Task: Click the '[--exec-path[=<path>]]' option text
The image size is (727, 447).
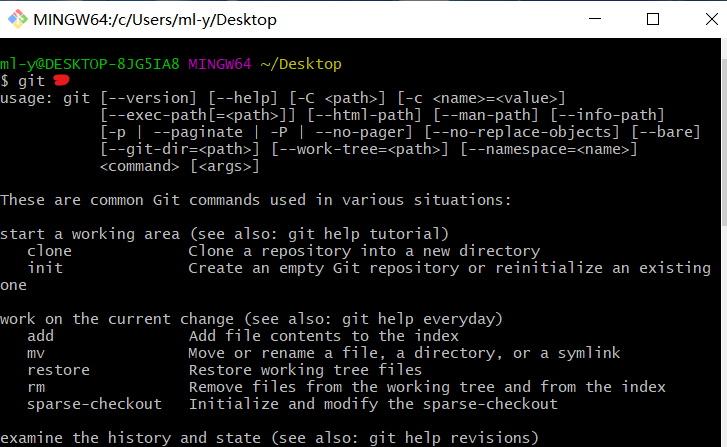Action: coord(198,115)
